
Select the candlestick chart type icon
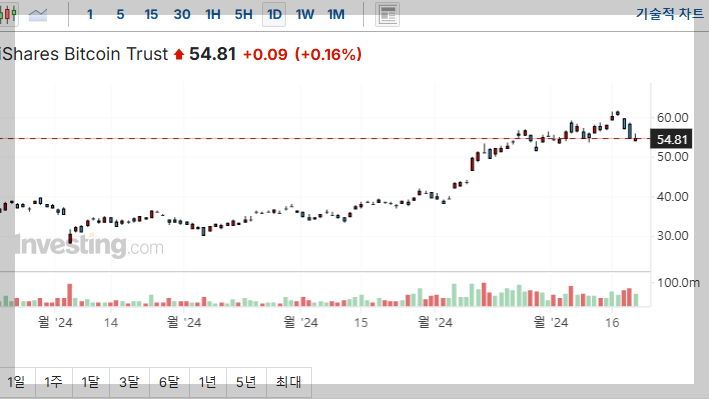pyautogui.click(x=8, y=14)
